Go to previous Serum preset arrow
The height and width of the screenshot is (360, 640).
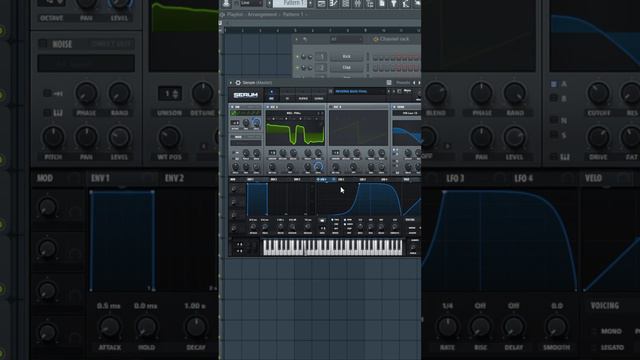click(x=389, y=91)
